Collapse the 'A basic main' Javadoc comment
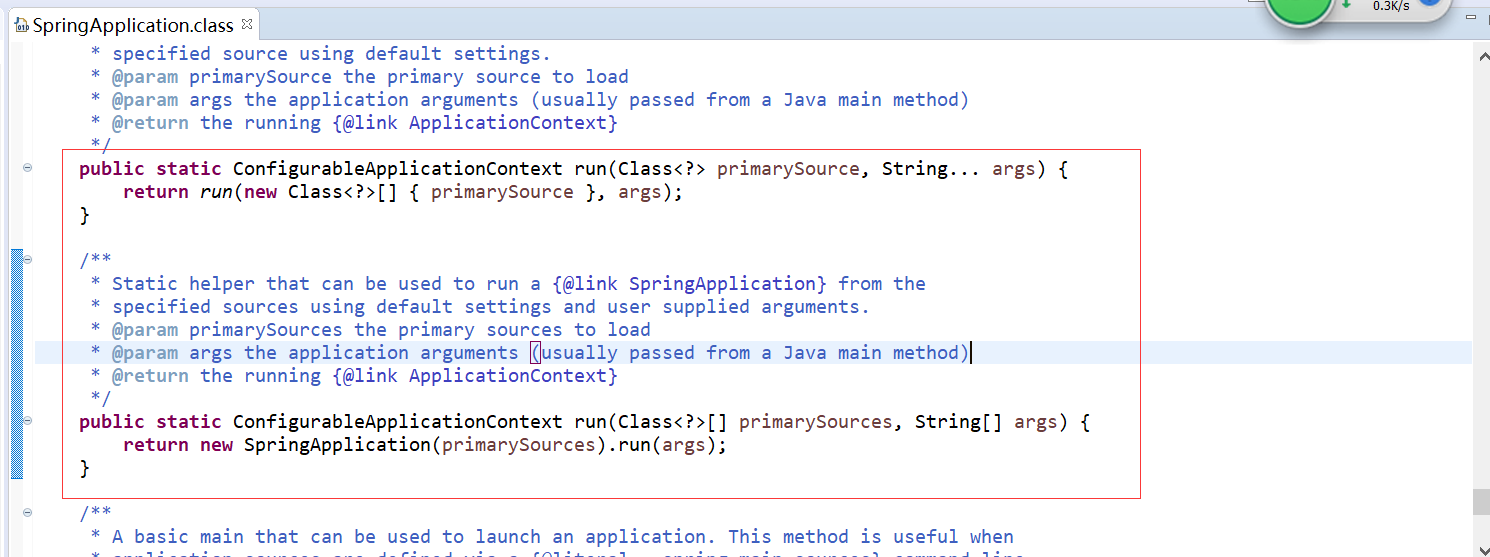1490x557 pixels. [x=27, y=513]
